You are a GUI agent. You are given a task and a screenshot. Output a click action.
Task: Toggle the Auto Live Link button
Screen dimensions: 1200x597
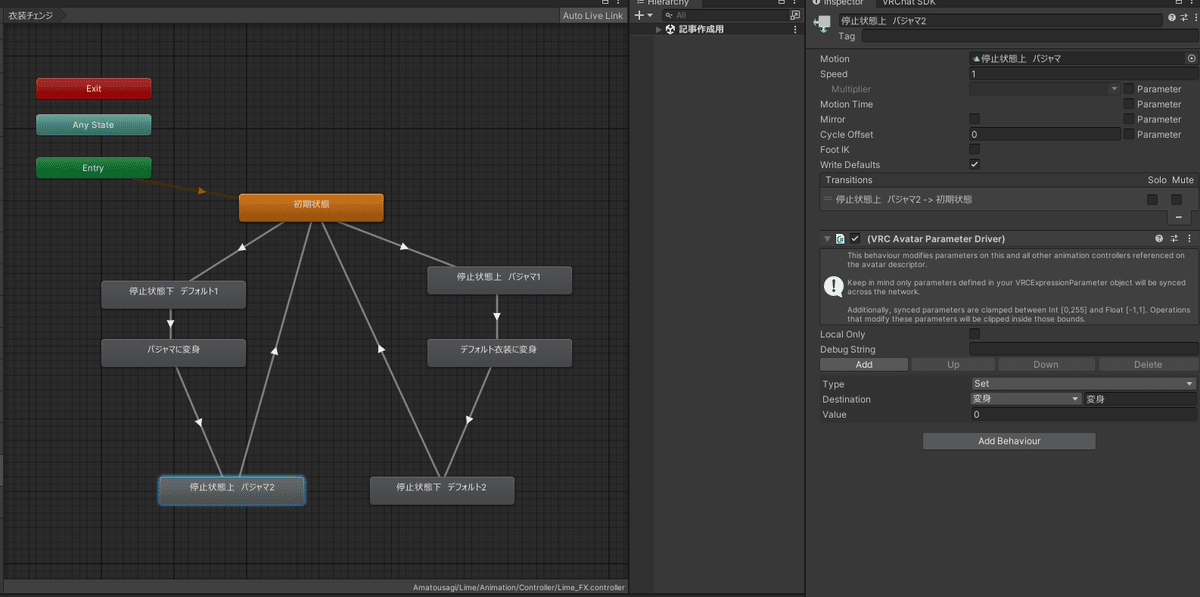[593, 16]
